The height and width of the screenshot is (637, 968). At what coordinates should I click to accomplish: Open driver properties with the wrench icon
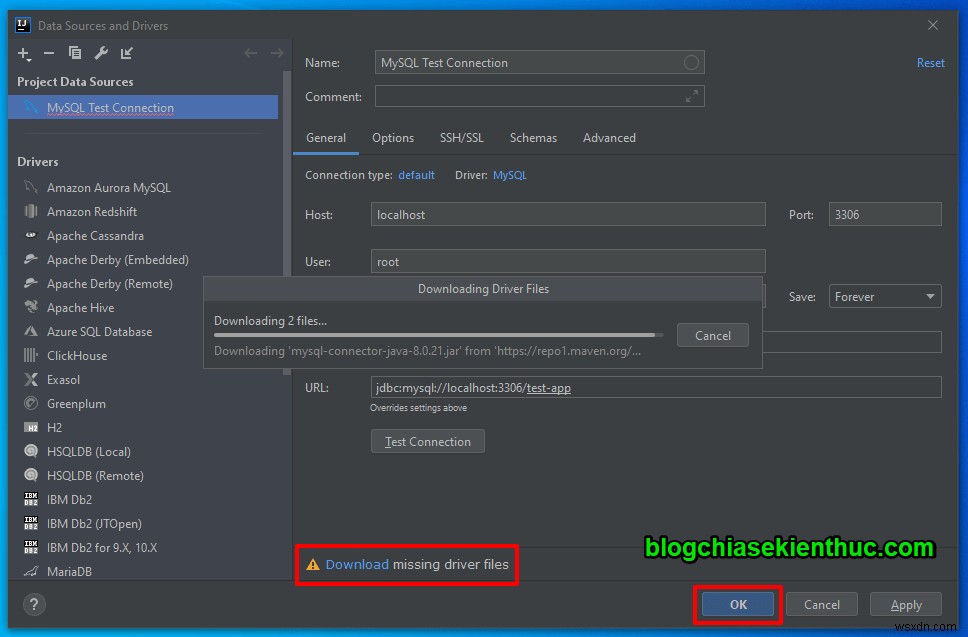point(100,54)
